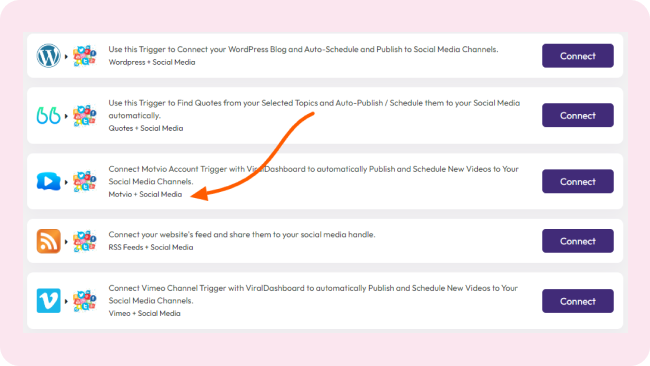Click social media cluster icon in Quotes row
Viewport: 650px width, 366px height.
(x=85, y=116)
